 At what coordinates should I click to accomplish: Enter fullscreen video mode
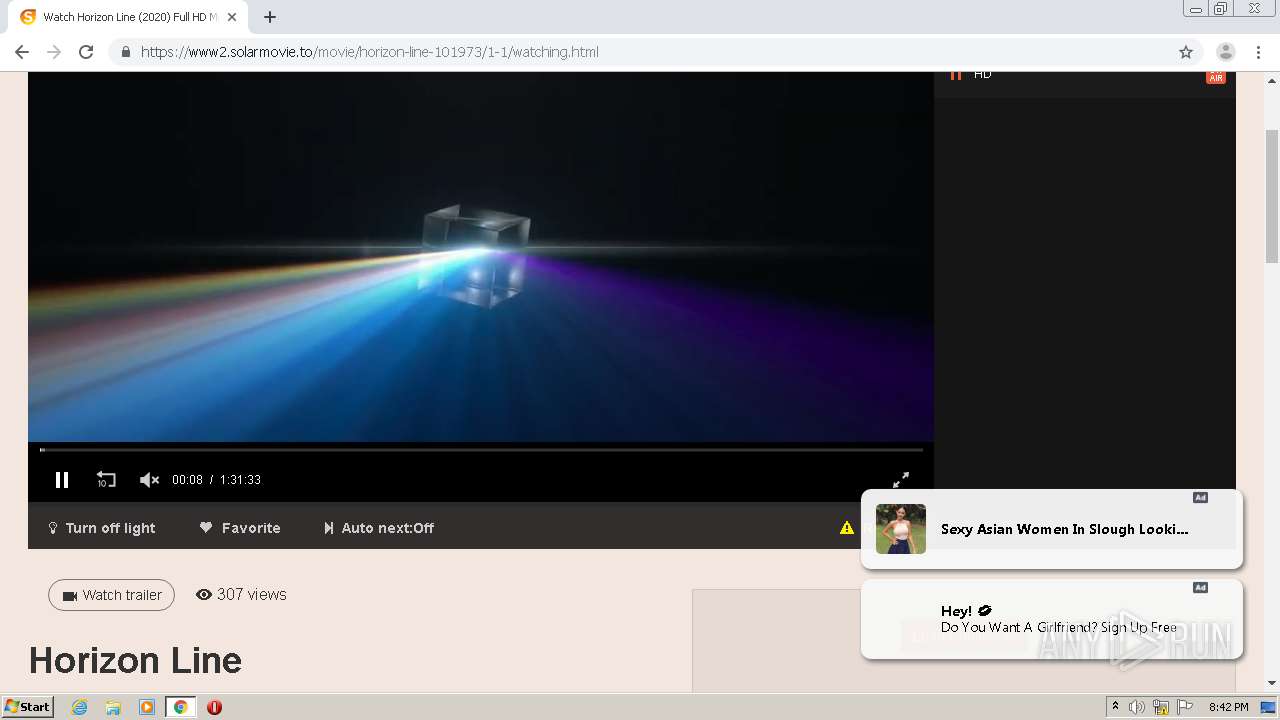click(x=901, y=480)
